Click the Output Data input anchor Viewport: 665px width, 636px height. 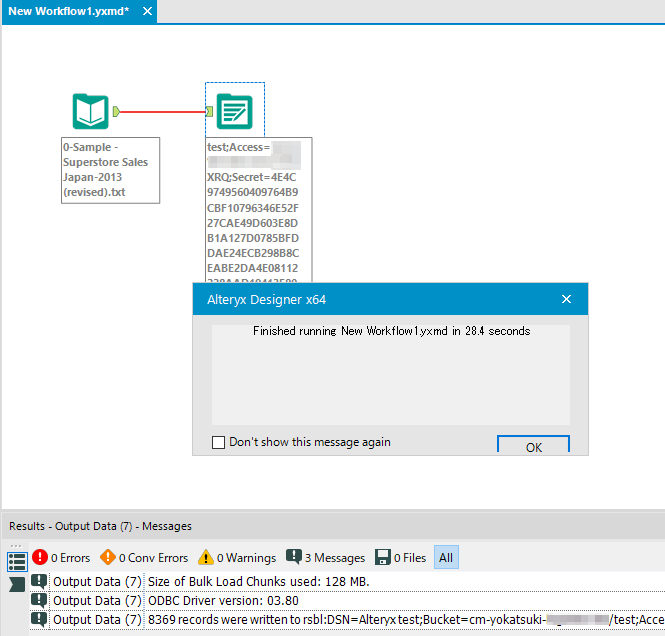pos(210,111)
